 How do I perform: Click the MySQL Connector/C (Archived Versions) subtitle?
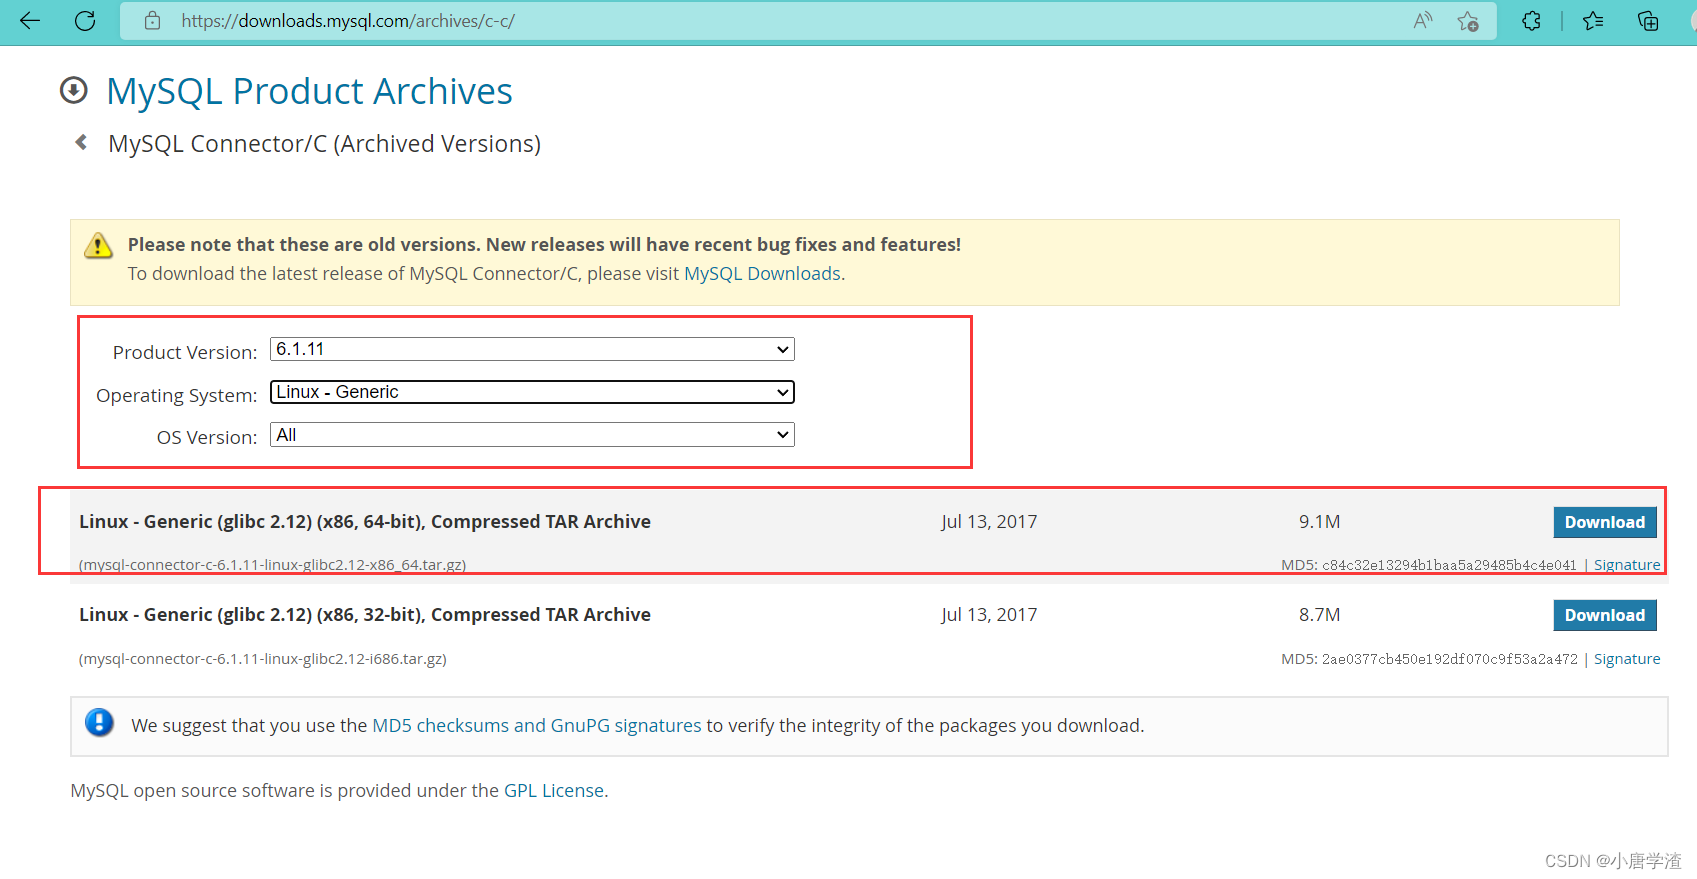tap(324, 144)
